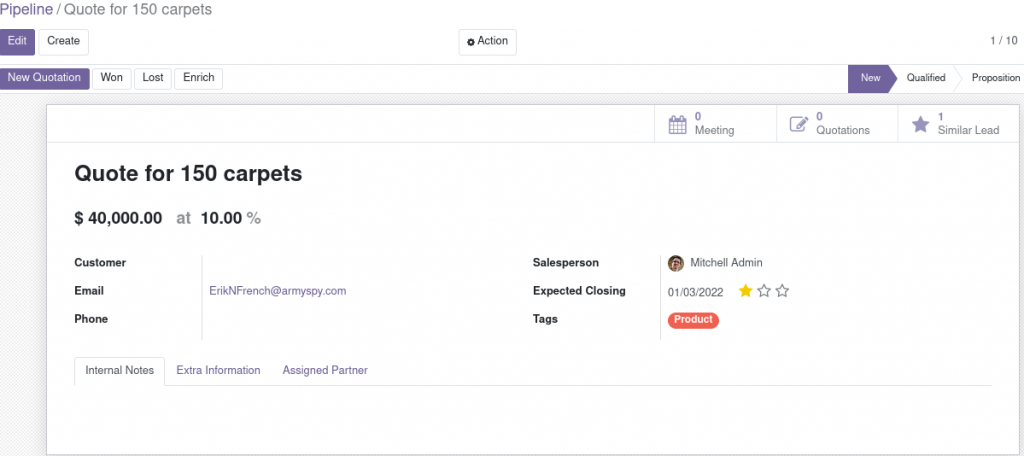Open the ErikNFrench@armyspy.com email link
The height and width of the screenshot is (456, 1024).
(278, 291)
